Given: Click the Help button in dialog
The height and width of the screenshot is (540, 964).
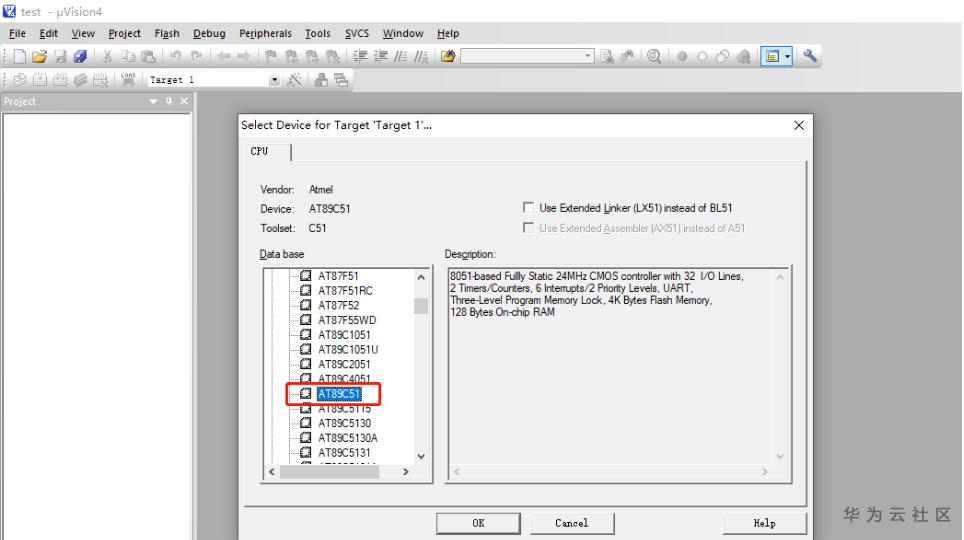Looking at the screenshot, I should pyautogui.click(x=764, y=523).
